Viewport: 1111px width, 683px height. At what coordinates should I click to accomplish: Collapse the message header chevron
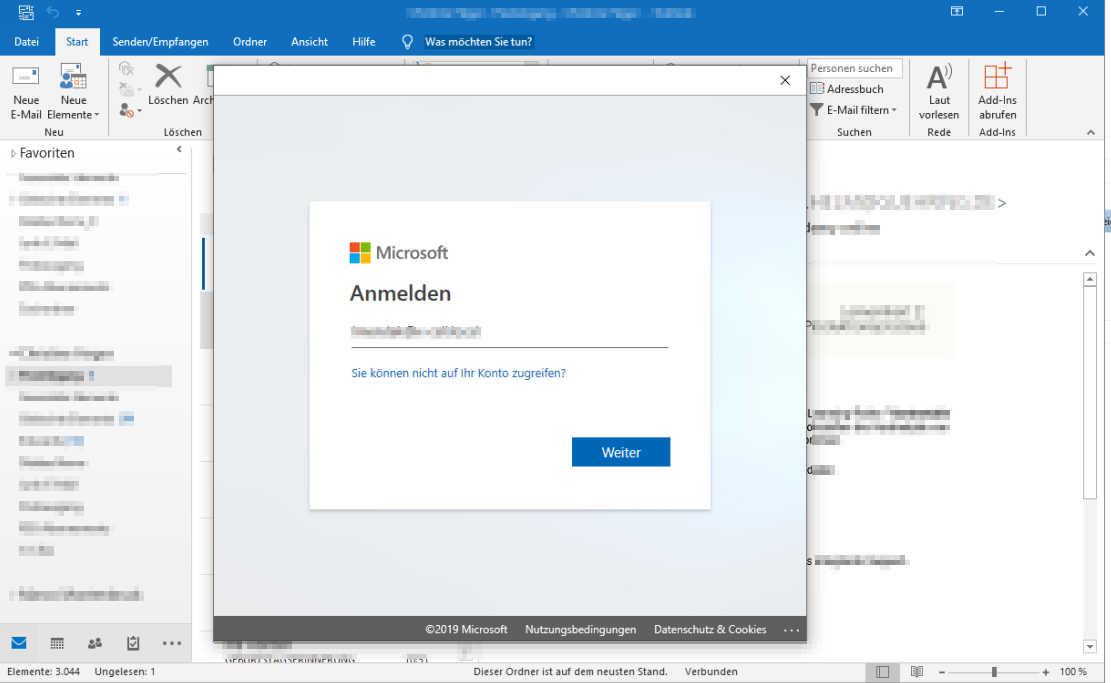(1090, 253)
